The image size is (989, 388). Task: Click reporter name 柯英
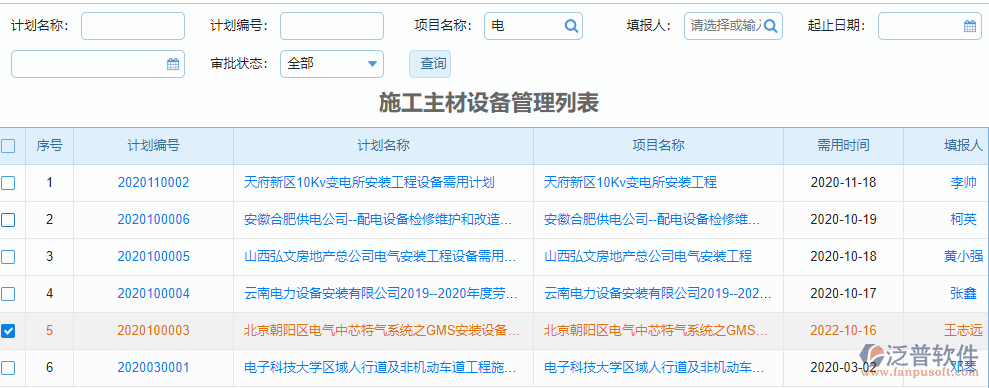(963, 220)
